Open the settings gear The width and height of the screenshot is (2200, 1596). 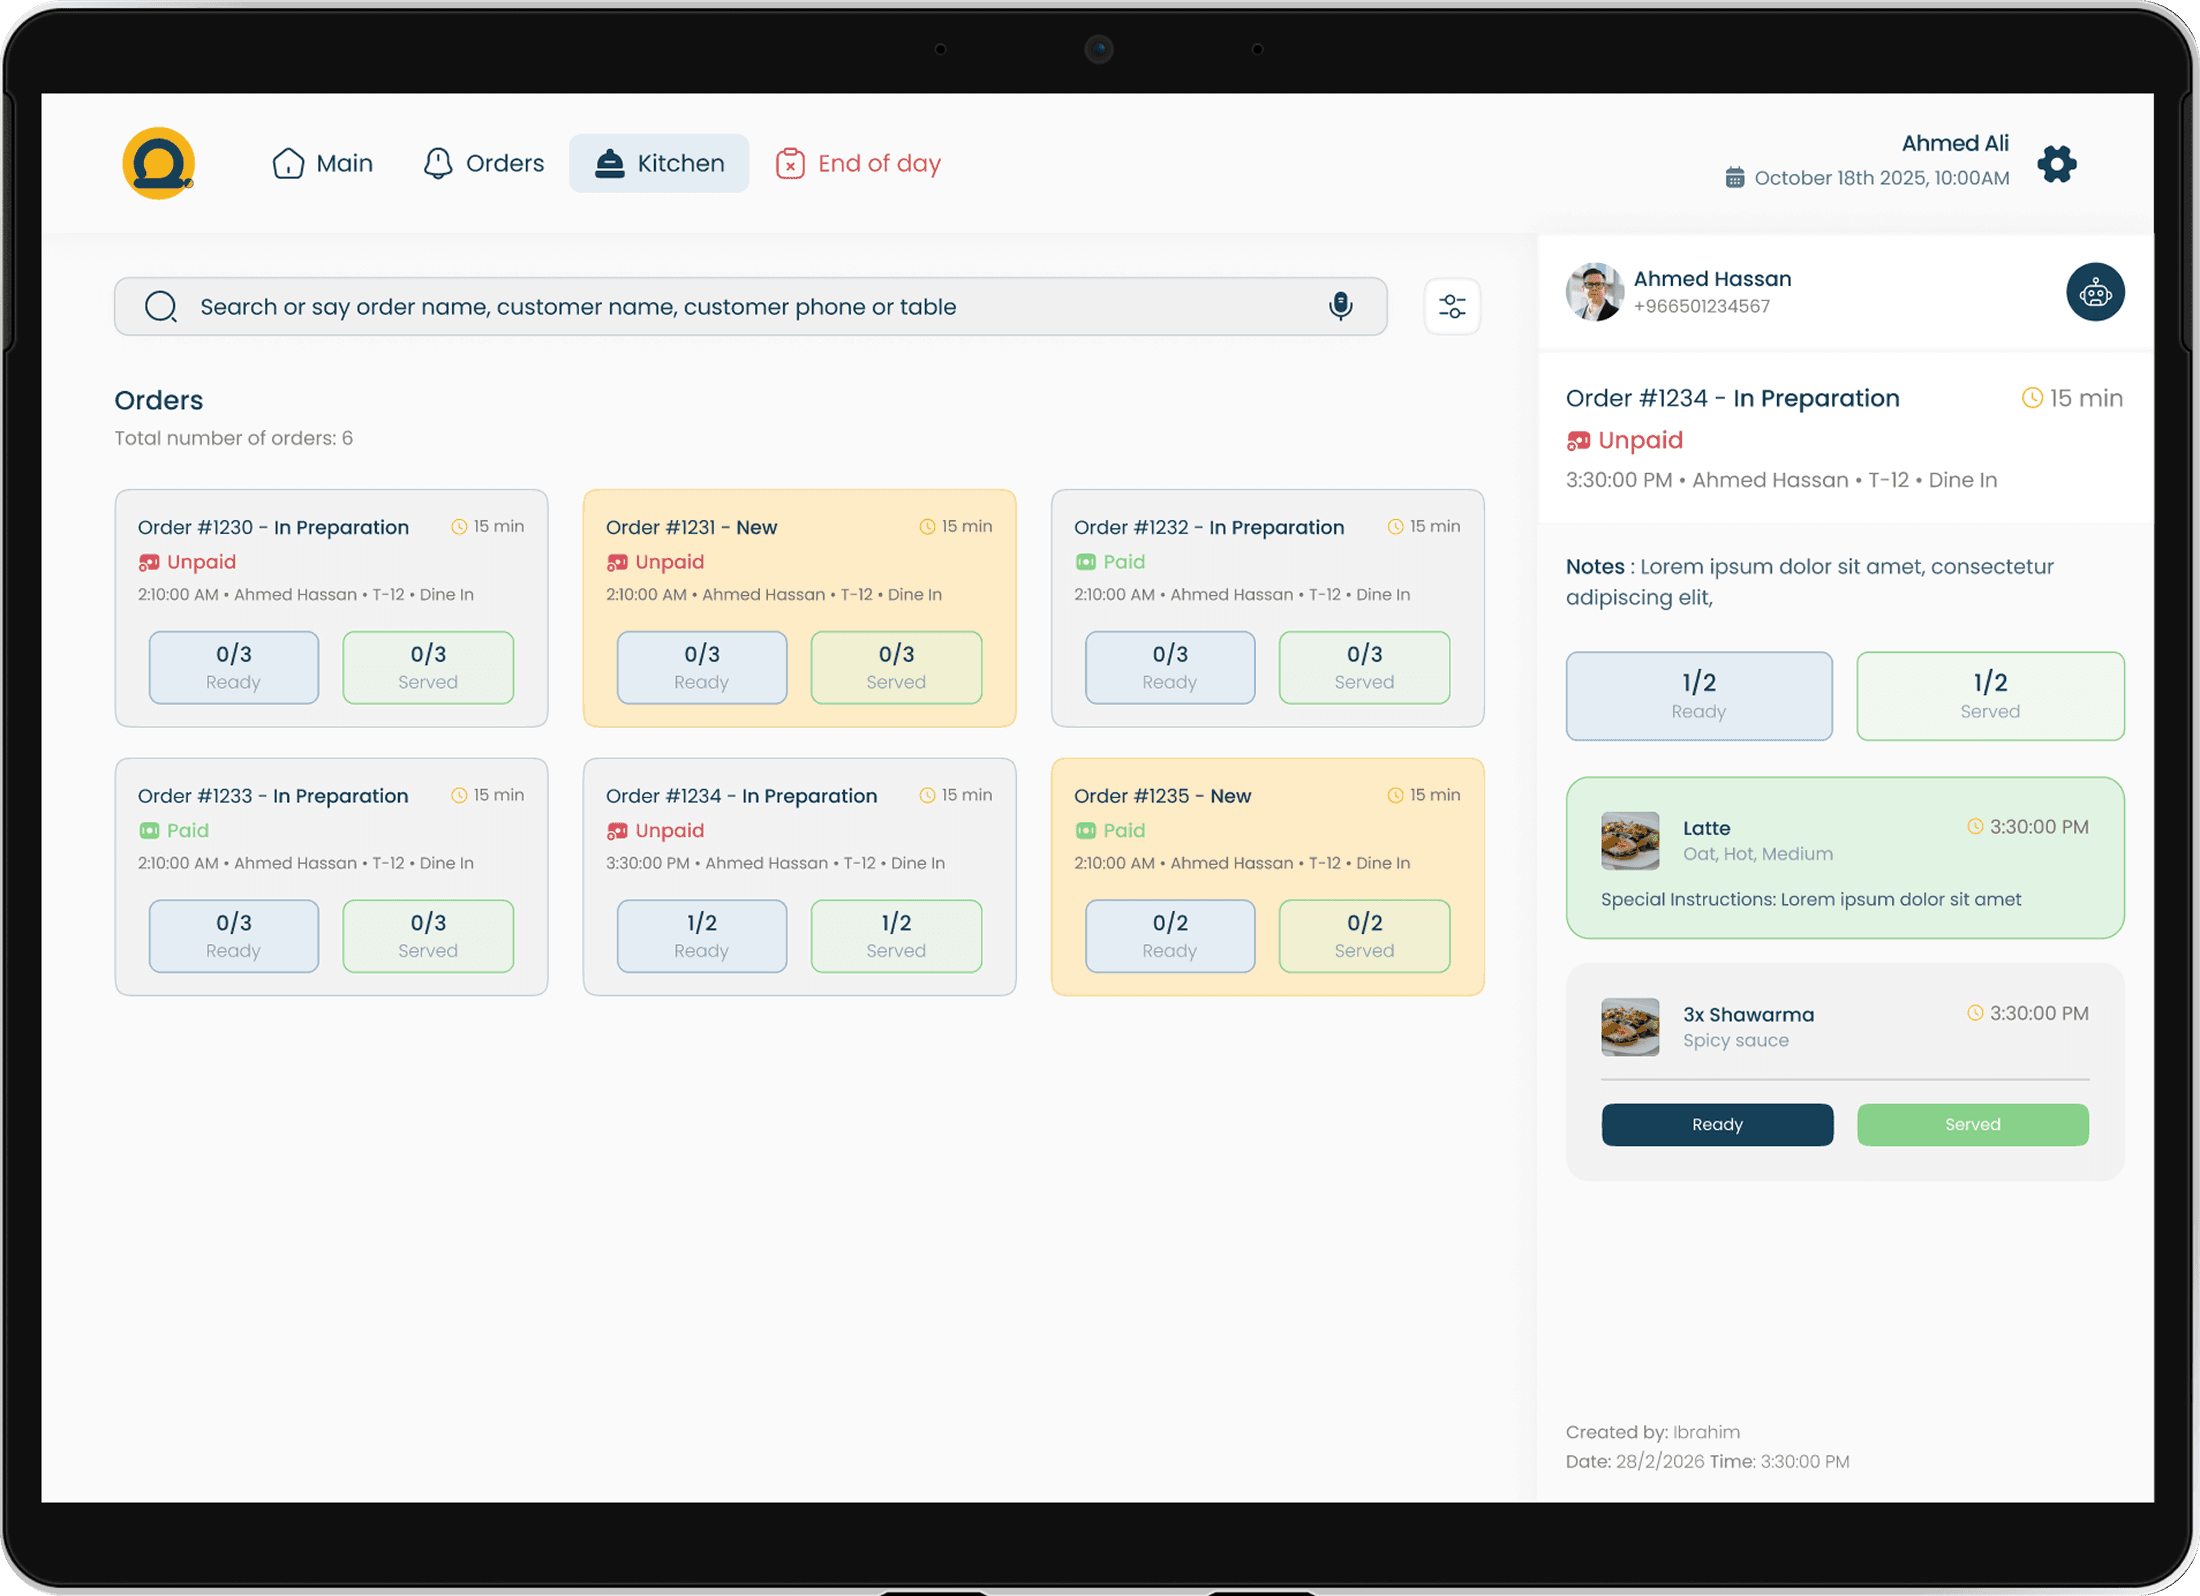click(2057, 164)
